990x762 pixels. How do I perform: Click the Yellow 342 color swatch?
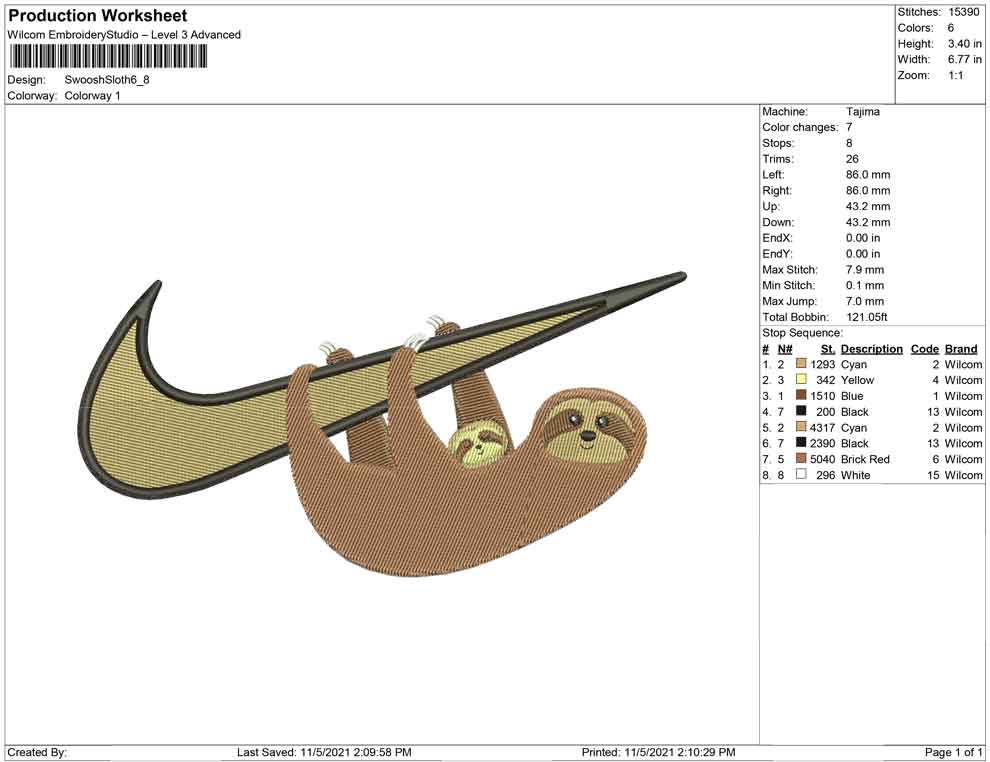(801, 379)
